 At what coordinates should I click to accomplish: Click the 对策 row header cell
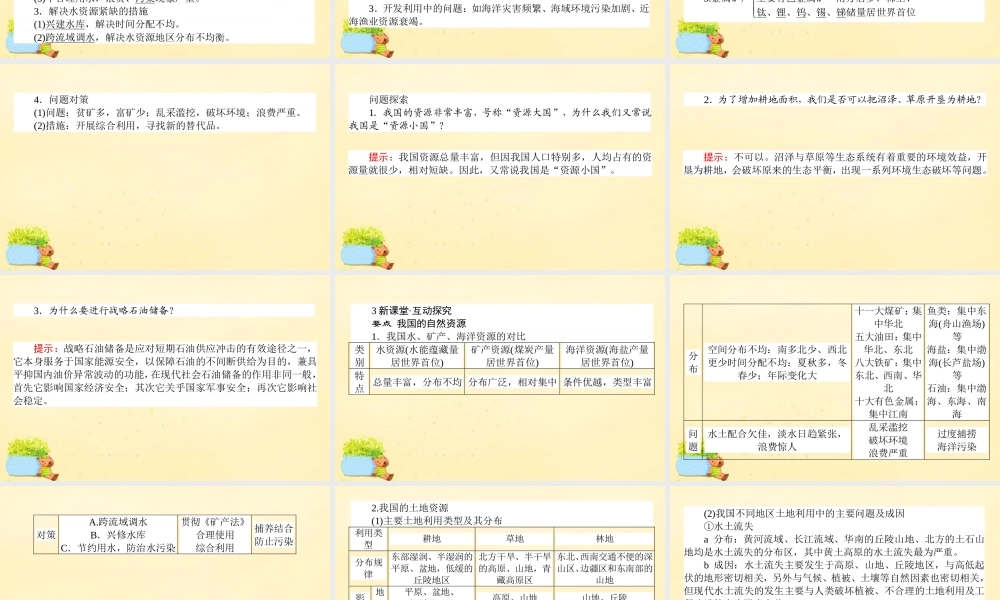[46, 534]
